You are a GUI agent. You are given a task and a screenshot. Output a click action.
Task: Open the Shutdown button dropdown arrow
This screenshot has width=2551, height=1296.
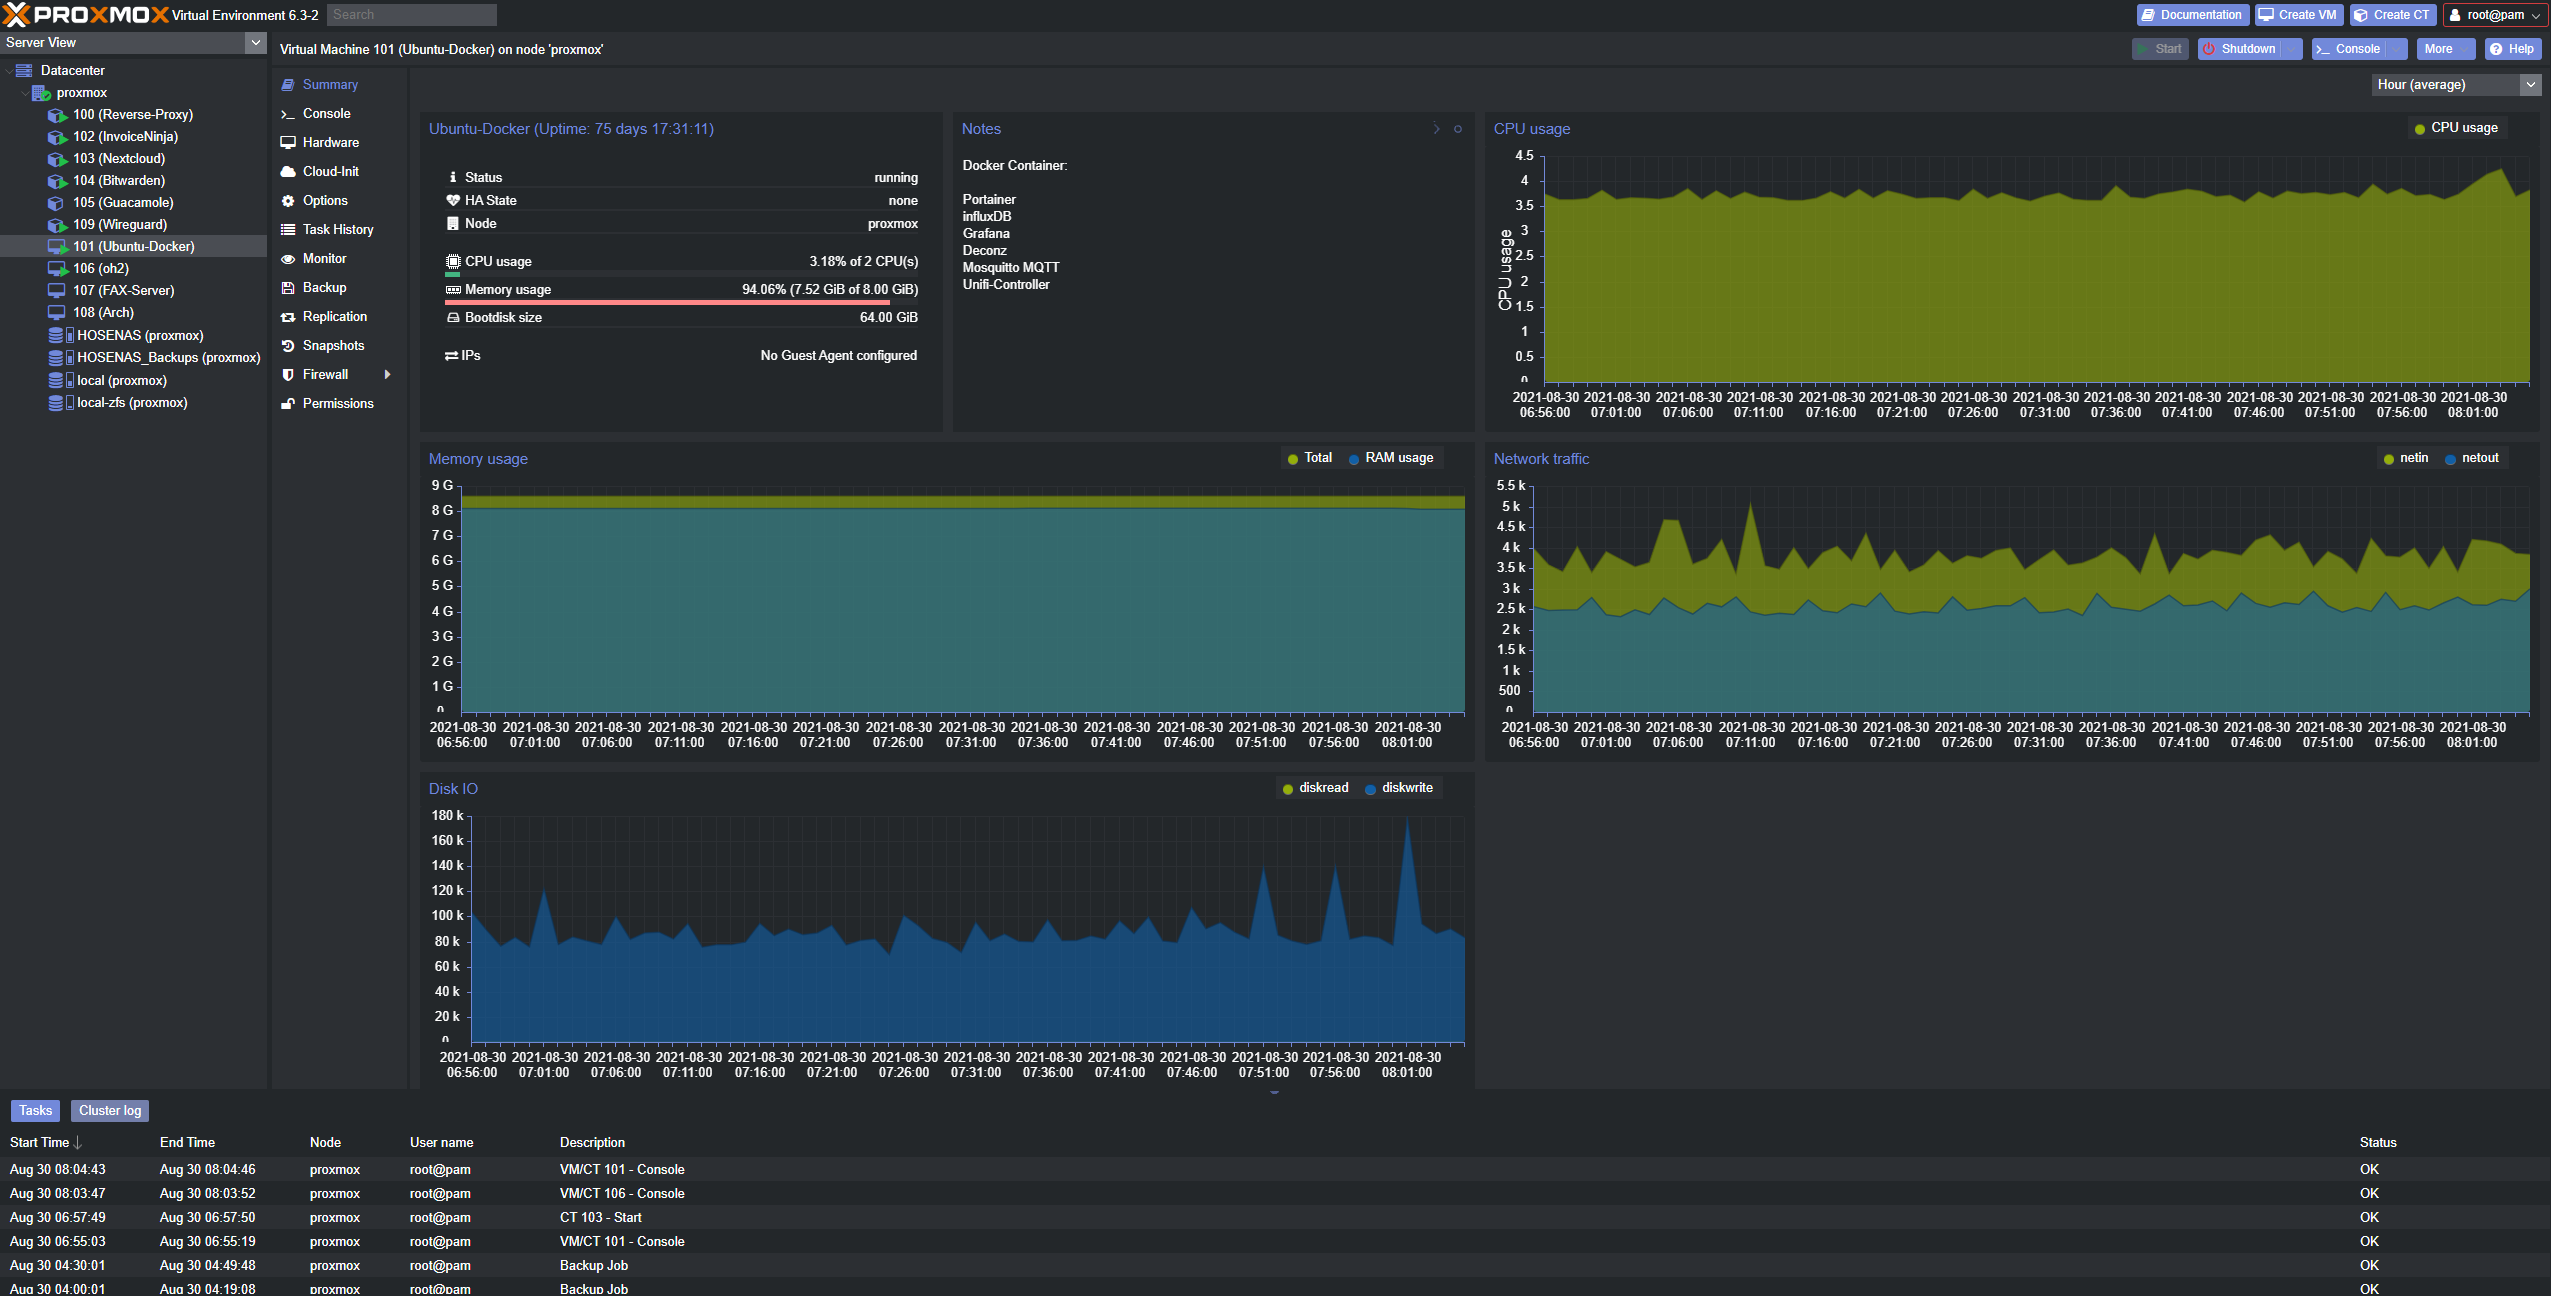[x=2292, y=49]
